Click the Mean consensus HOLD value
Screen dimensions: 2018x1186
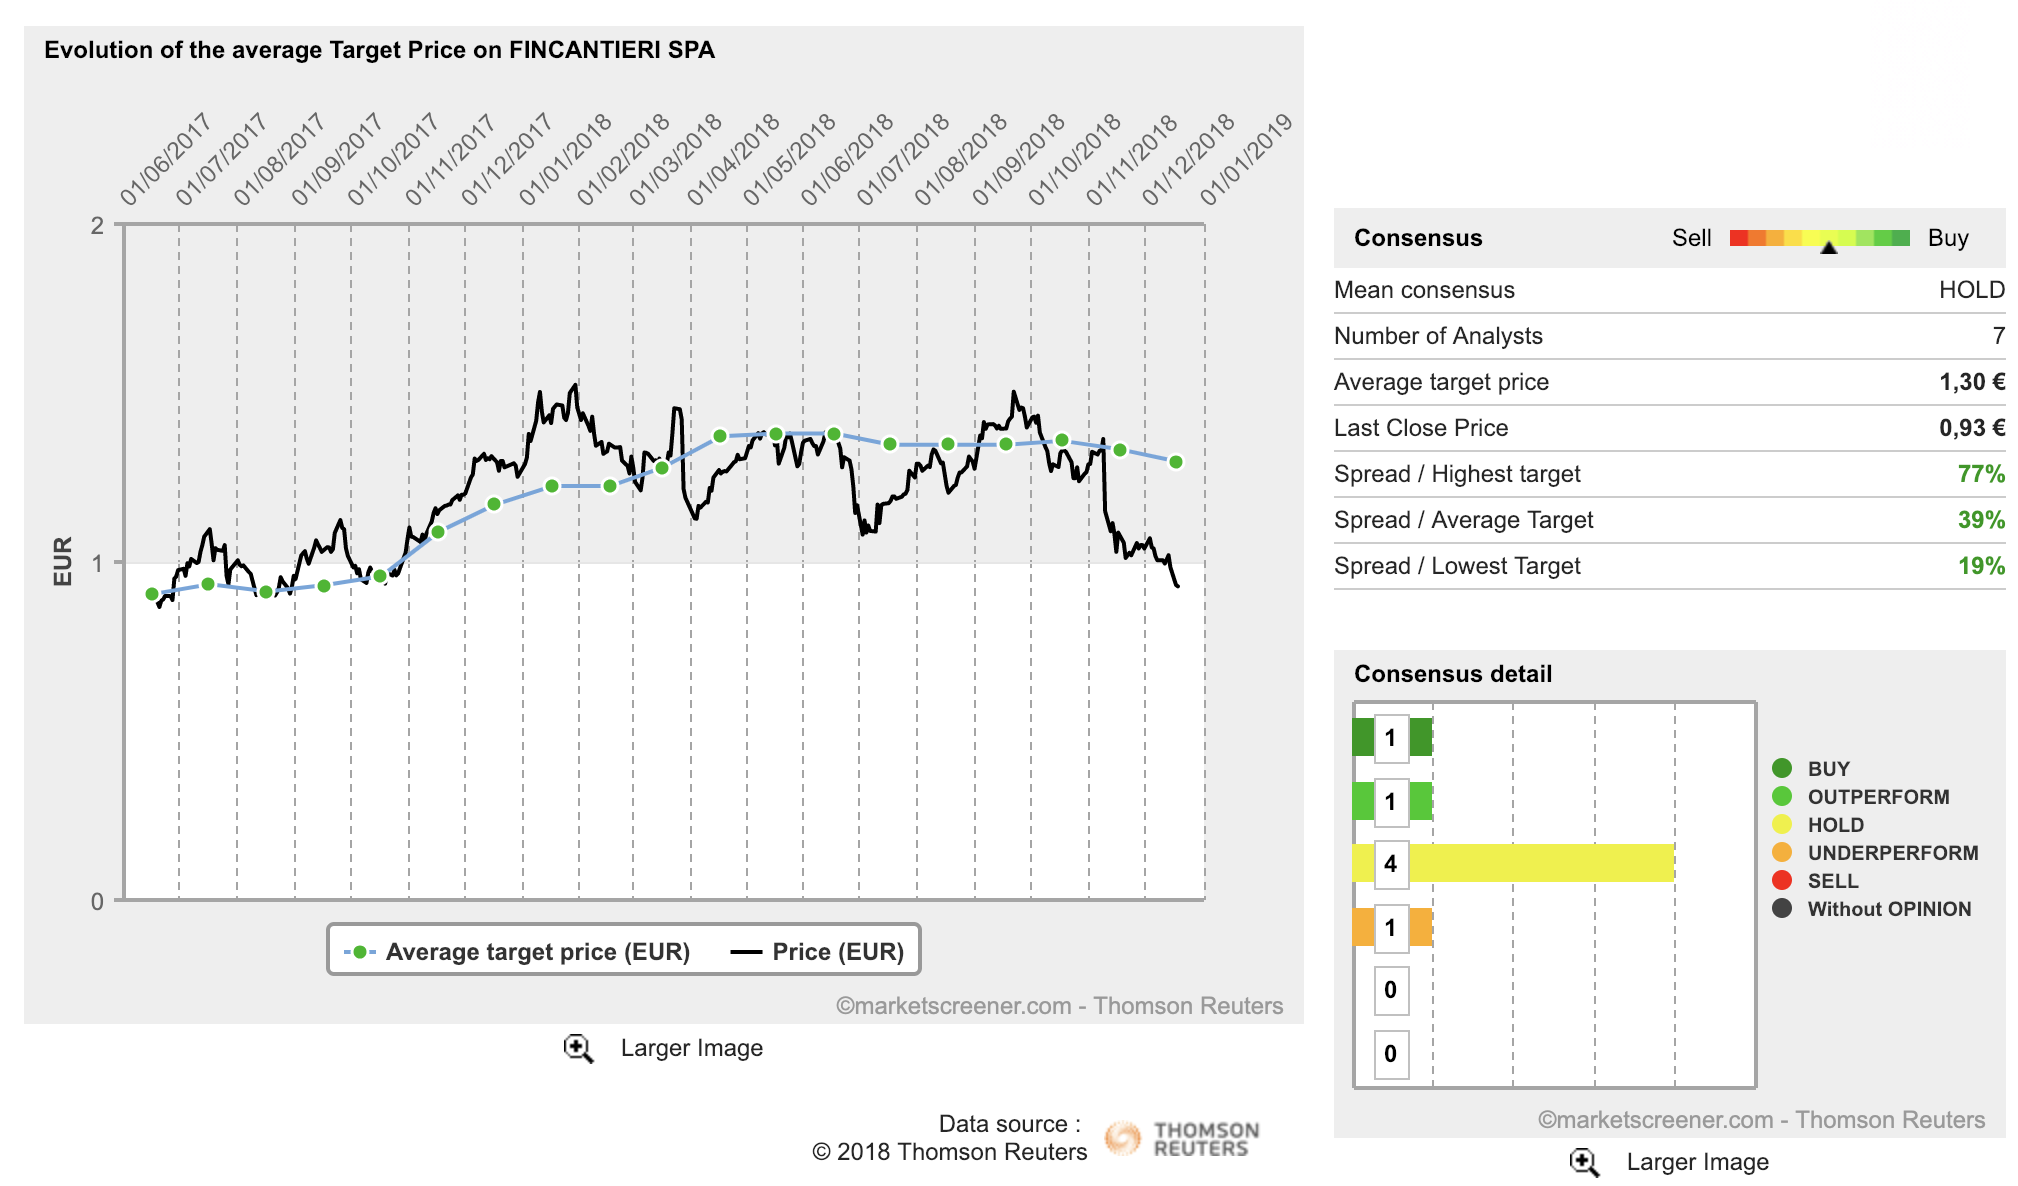[1972, 290]
